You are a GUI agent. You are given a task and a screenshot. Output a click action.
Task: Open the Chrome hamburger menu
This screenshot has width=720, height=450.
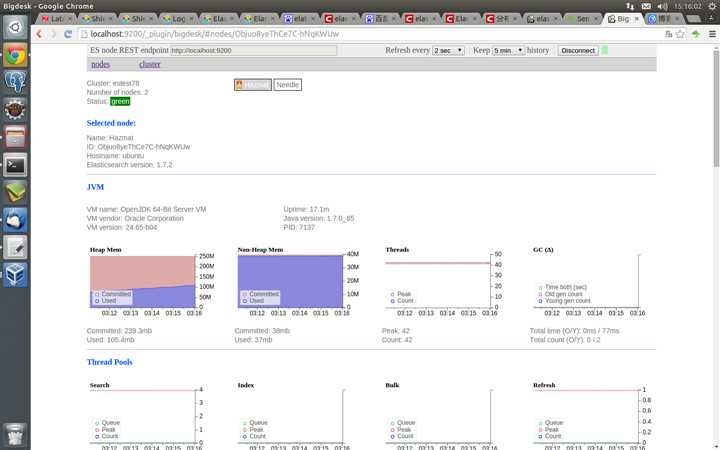click(x=712, y=34)
